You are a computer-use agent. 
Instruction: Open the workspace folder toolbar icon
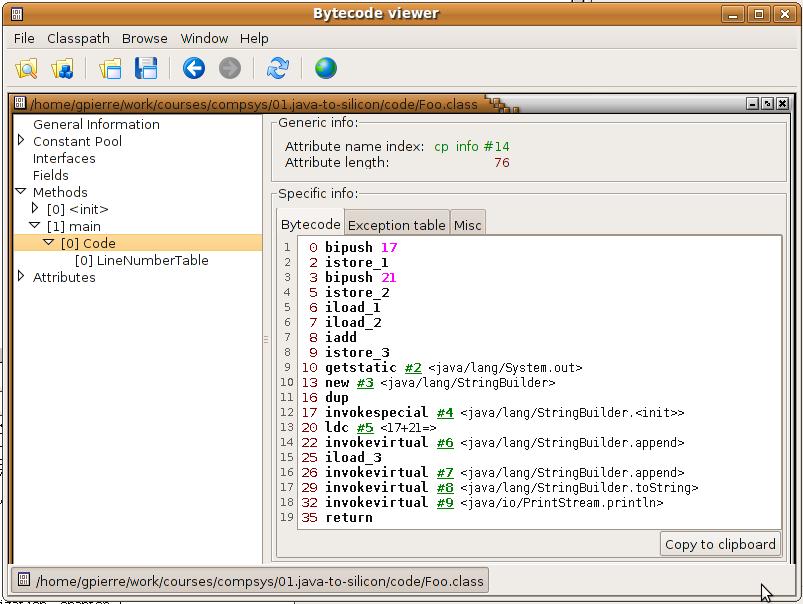[x=111, y=68]
